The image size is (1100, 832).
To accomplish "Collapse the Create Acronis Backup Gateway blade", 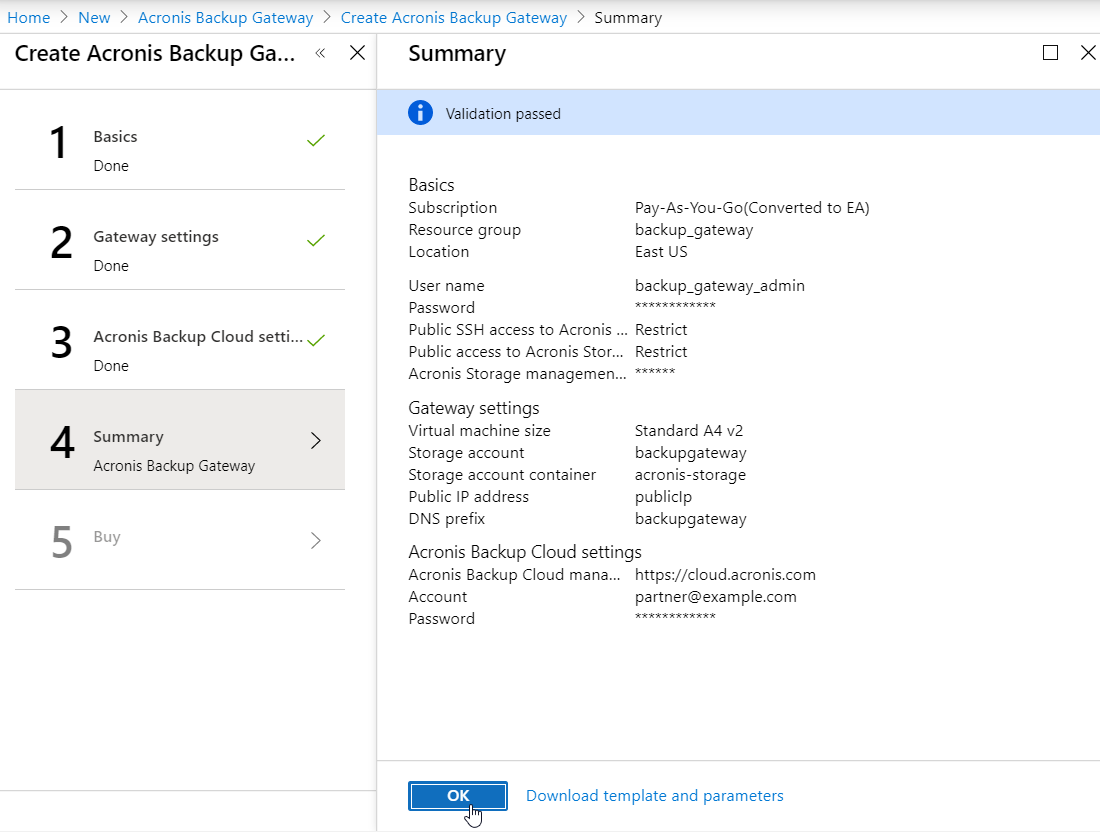I will click(x=321, y=53).
